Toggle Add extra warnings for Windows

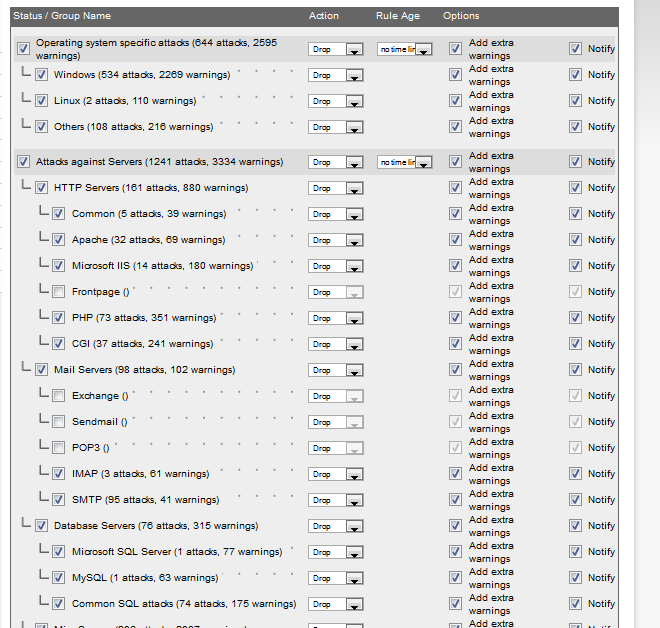[x=455, y=75]
